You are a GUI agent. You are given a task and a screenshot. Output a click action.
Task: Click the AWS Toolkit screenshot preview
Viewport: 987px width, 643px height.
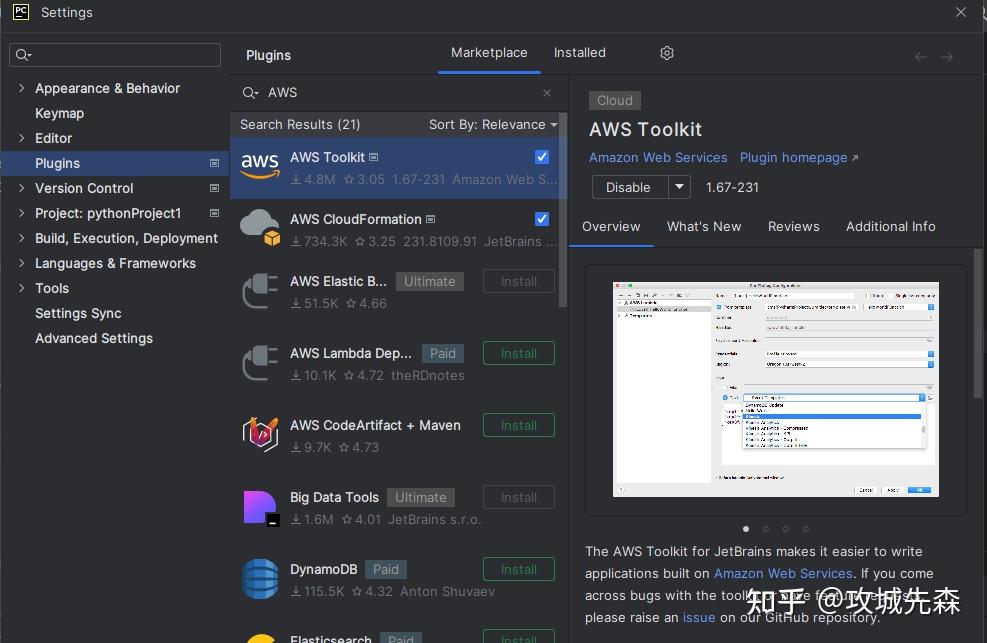[x=775, y=389]
